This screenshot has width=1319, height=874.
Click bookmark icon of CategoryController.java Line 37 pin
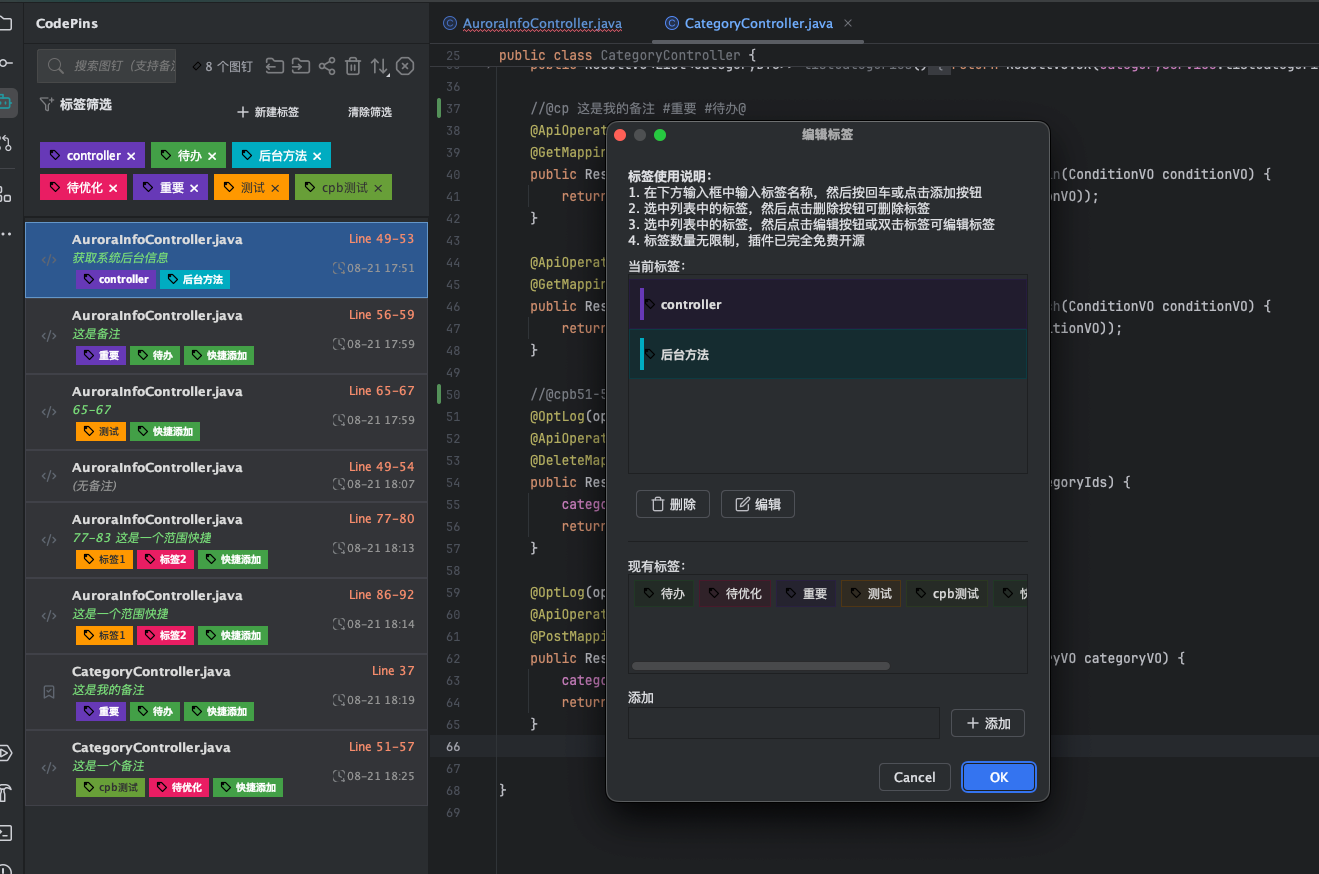coord(48,692)
